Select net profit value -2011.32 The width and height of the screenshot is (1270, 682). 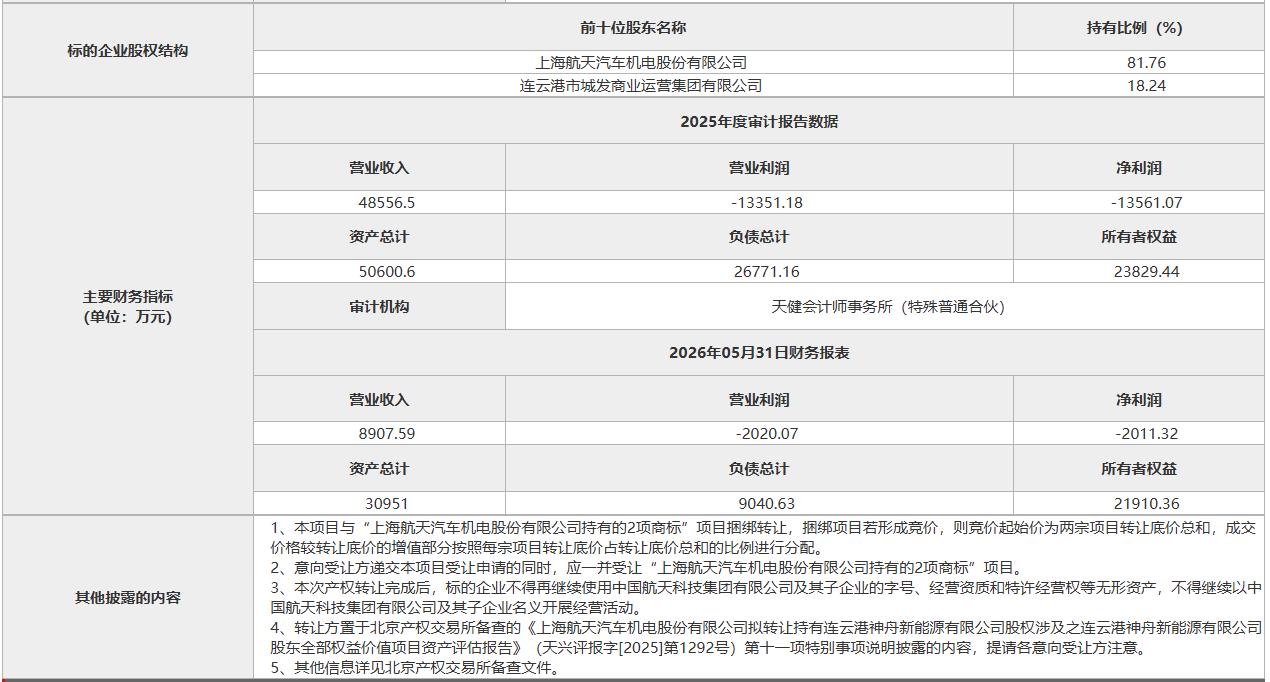(1146, 434)
